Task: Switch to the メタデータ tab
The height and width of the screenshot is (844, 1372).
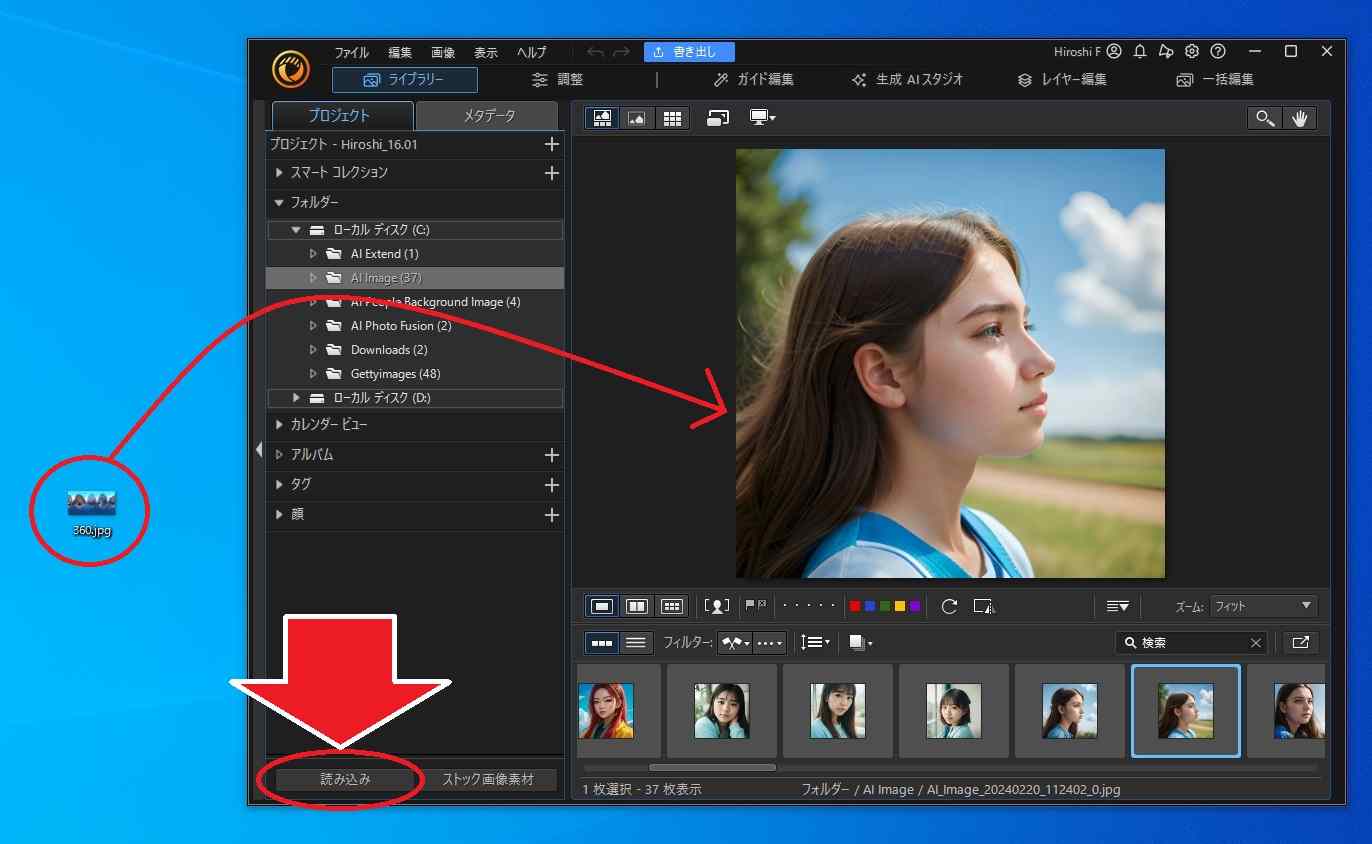Action: 488,116
